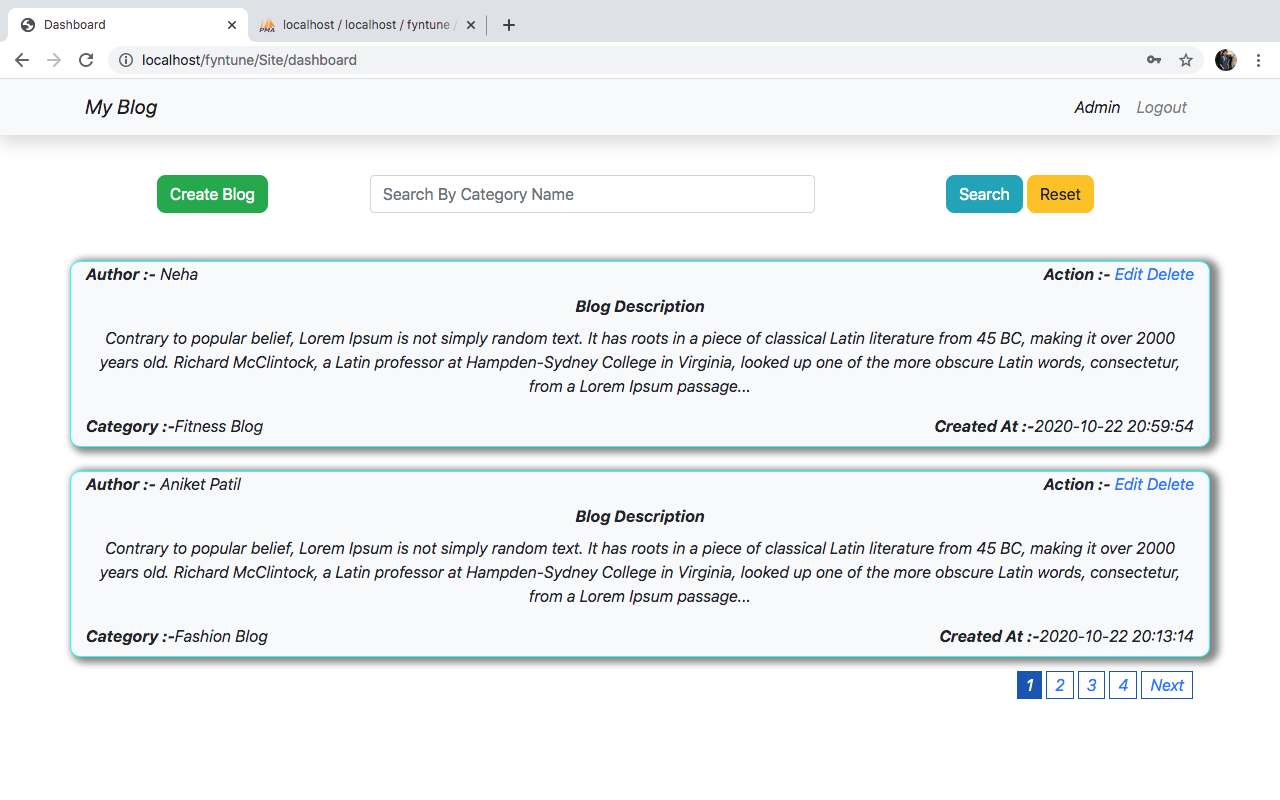Close the Dashboard tab
Viewport: 1280px width, 800px height.
tap(232, 25)
